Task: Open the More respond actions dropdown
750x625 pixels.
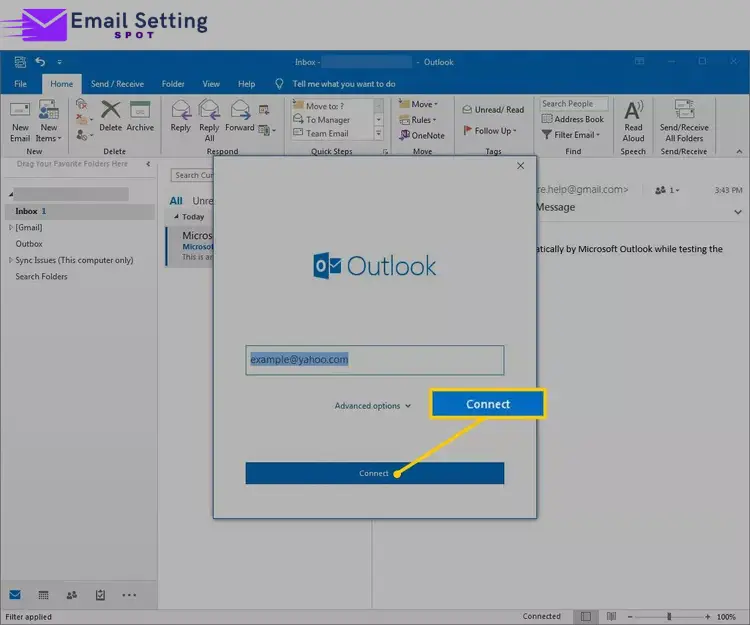Action: [x=267, y=130]
